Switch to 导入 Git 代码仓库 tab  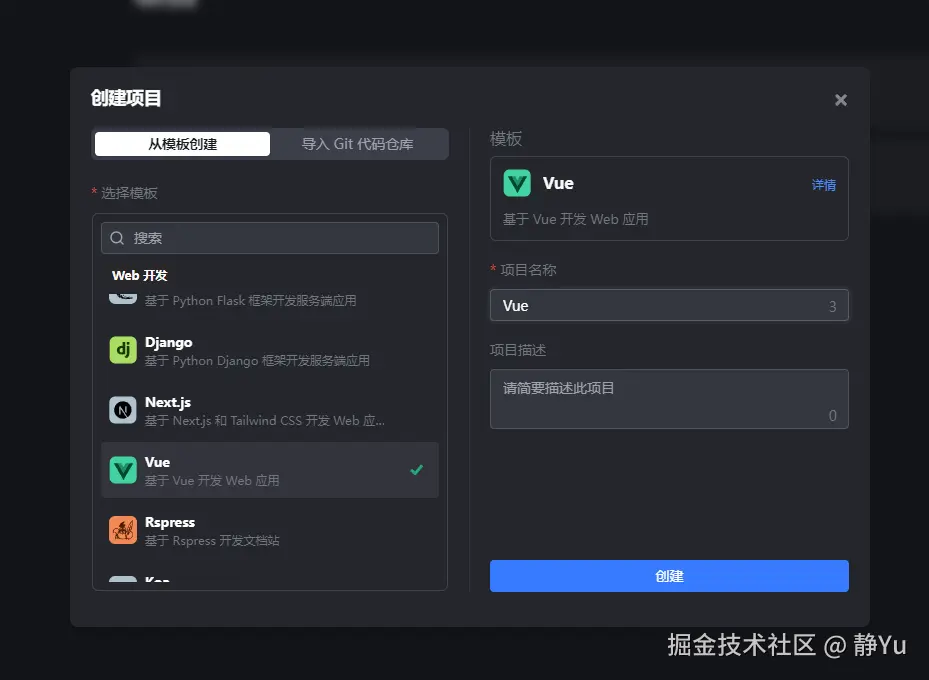click(358, 144)
